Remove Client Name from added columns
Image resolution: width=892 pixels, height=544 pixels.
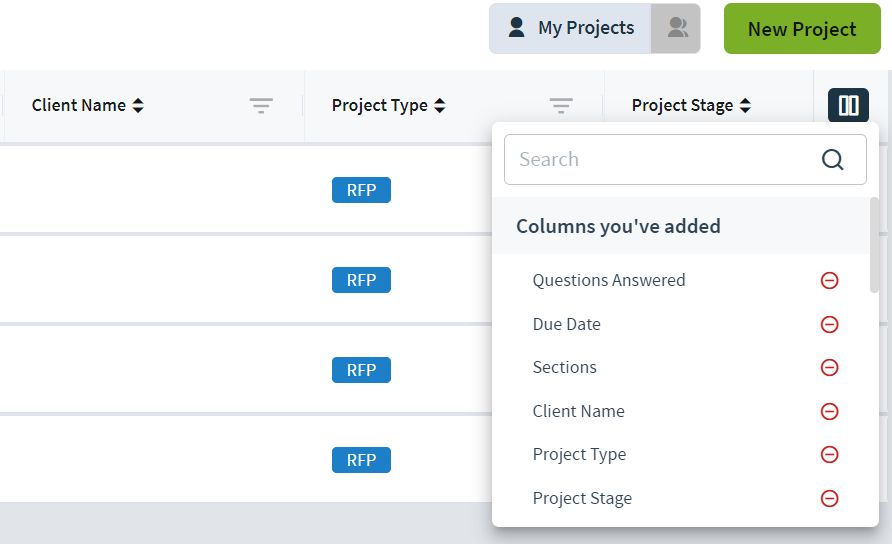(x=829, y=411)
